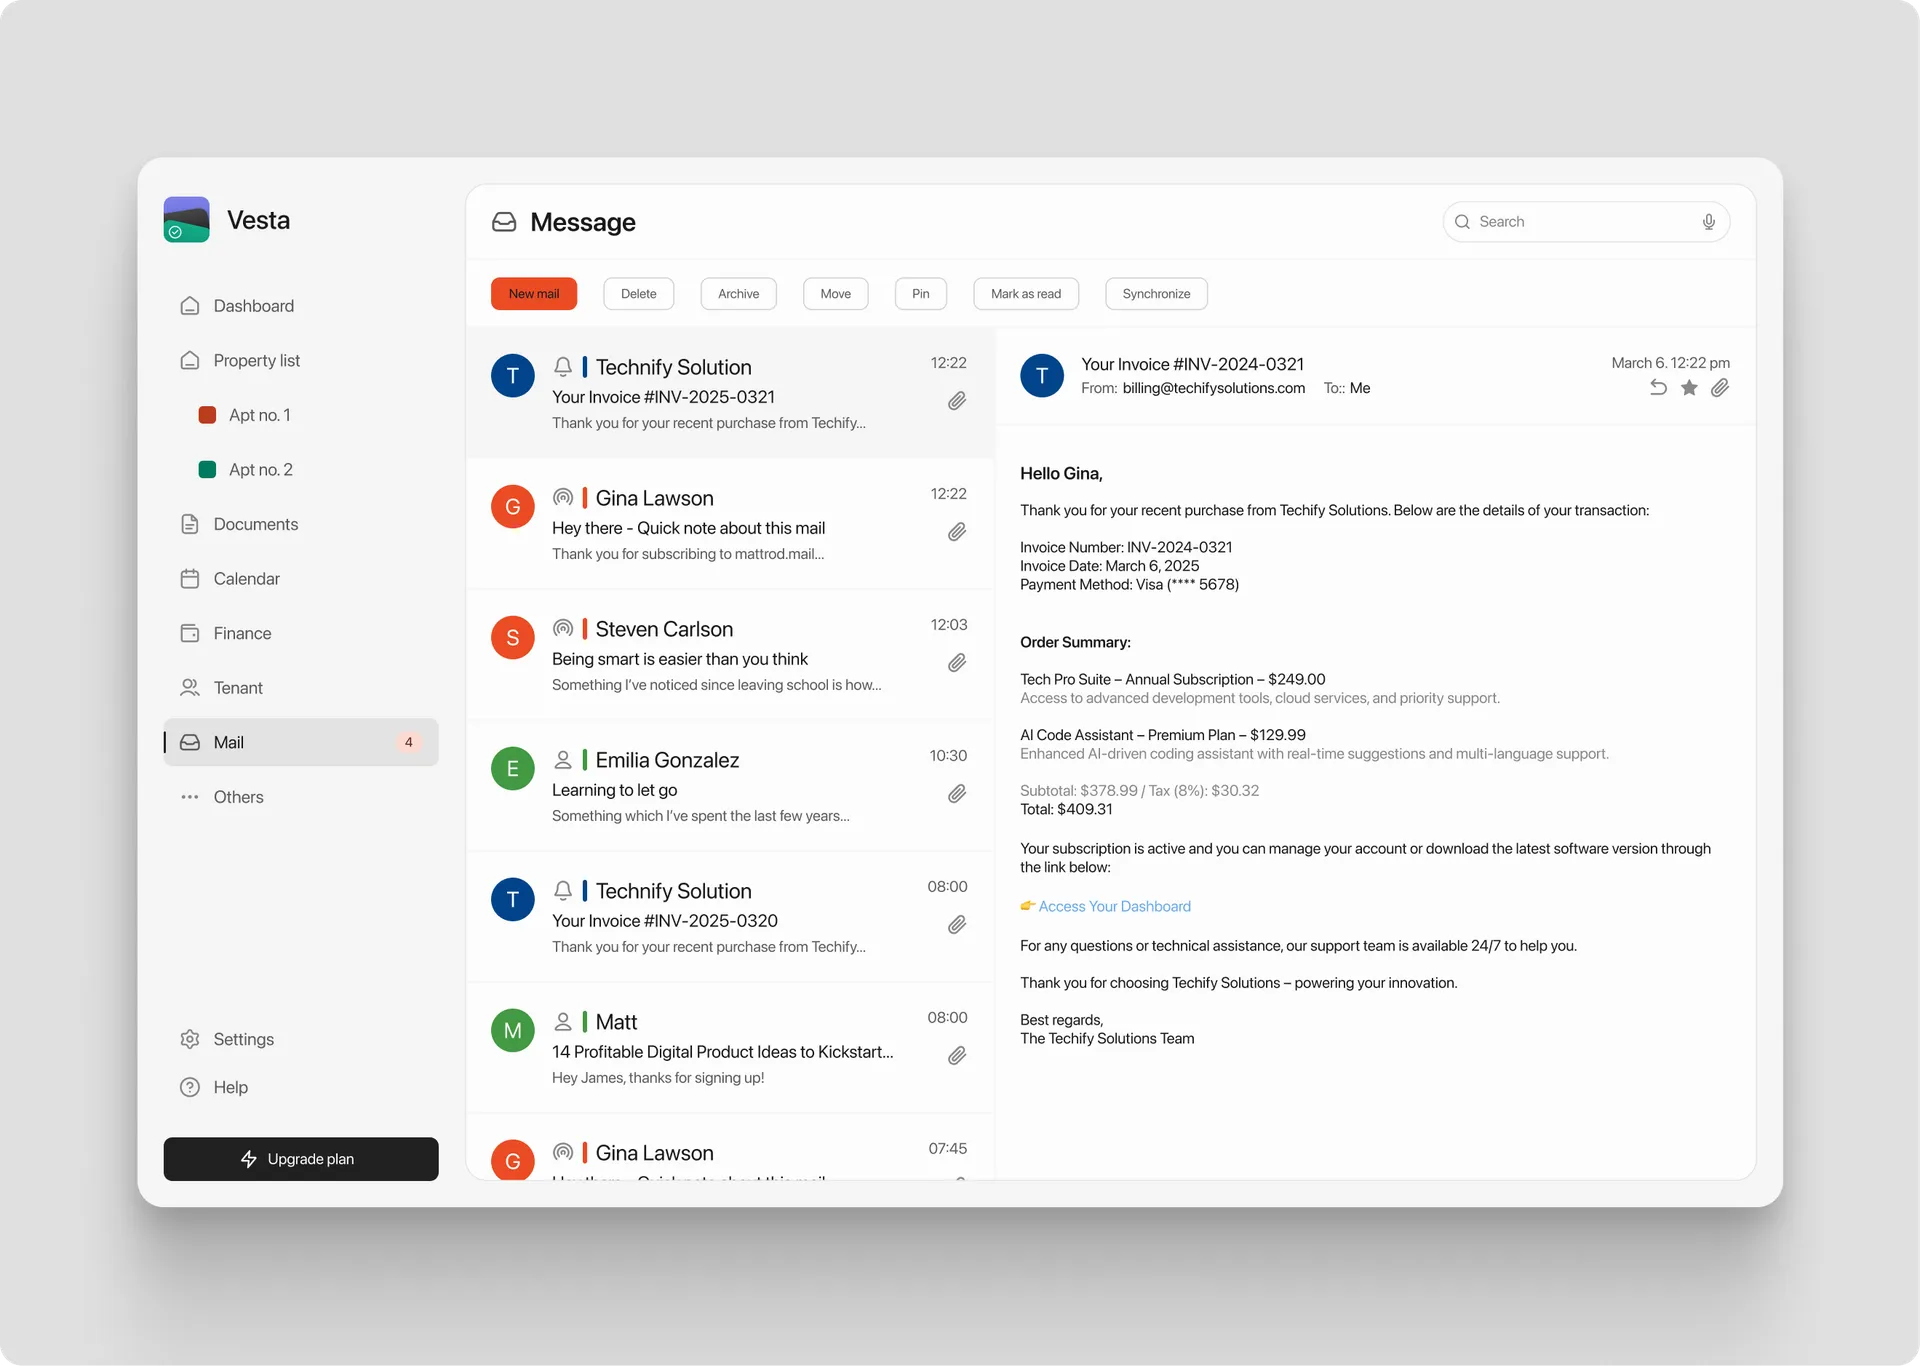
Task: Go to the Documents section
Action: [301, 524]
